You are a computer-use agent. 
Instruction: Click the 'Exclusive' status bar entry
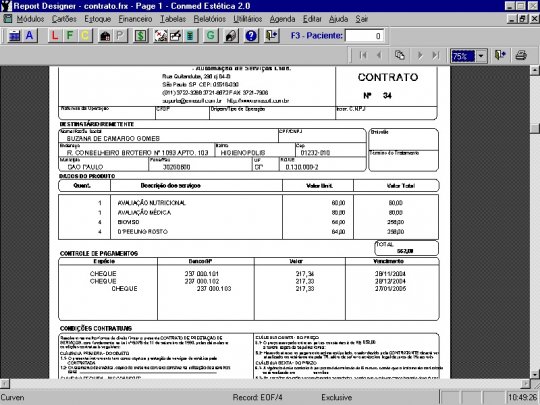(336, 397)
